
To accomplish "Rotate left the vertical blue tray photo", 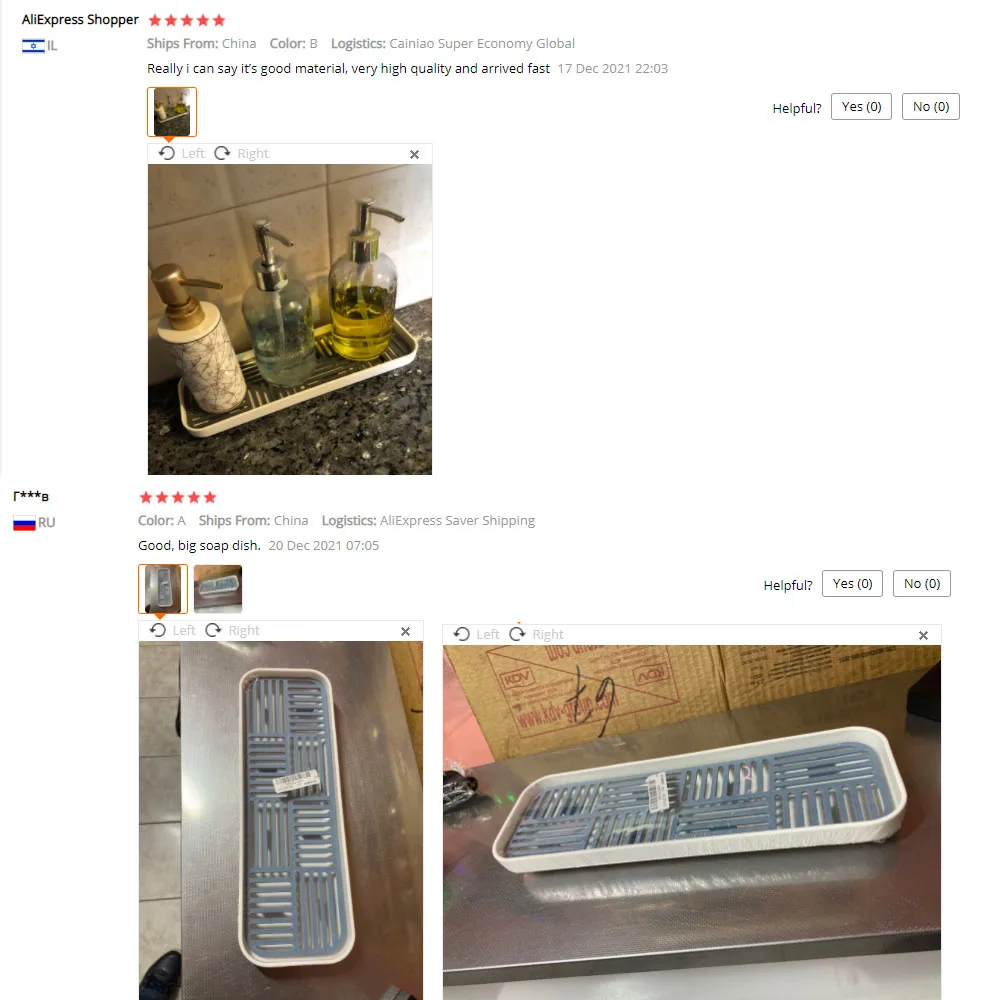I will click(x=172, y=631).
